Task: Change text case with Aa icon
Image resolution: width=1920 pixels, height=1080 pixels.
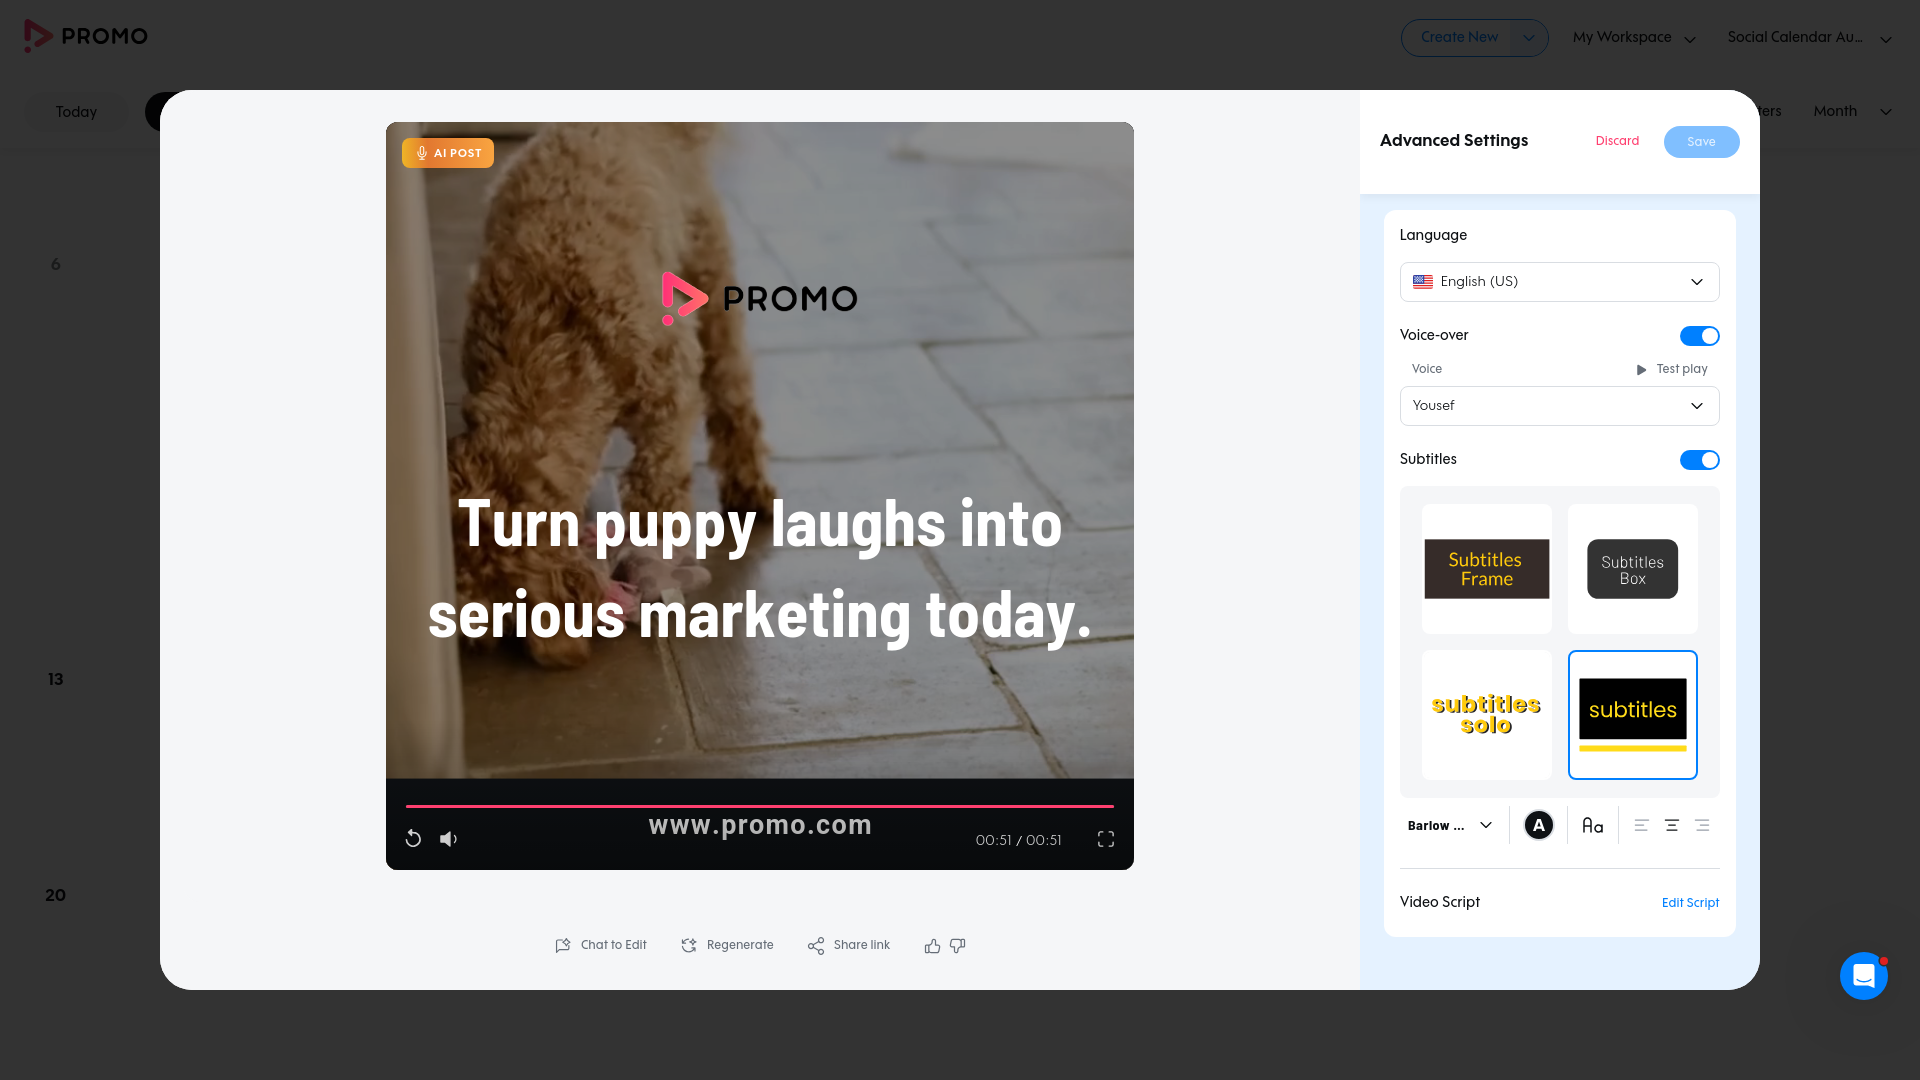Action: (x=1592, y=826)
